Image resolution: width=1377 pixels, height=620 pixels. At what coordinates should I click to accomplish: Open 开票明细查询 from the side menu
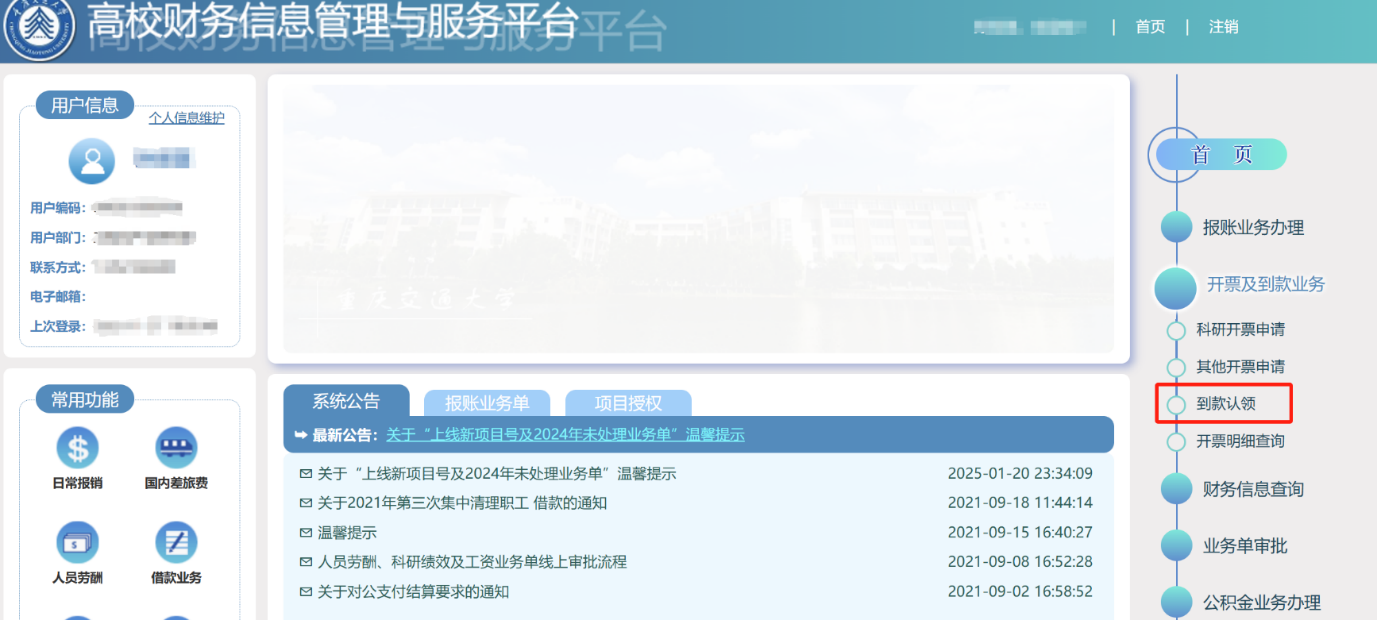pos(1240,441)
